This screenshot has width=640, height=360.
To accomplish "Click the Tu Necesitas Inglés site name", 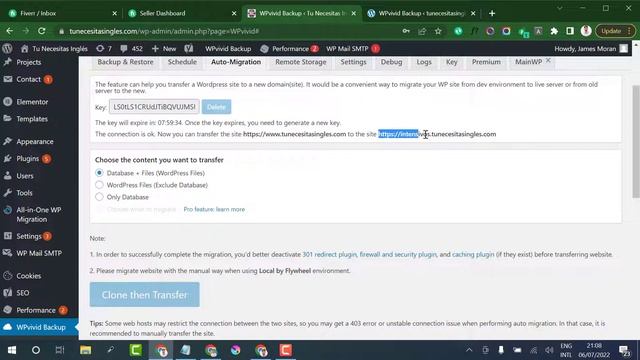I will pos(54,49).
